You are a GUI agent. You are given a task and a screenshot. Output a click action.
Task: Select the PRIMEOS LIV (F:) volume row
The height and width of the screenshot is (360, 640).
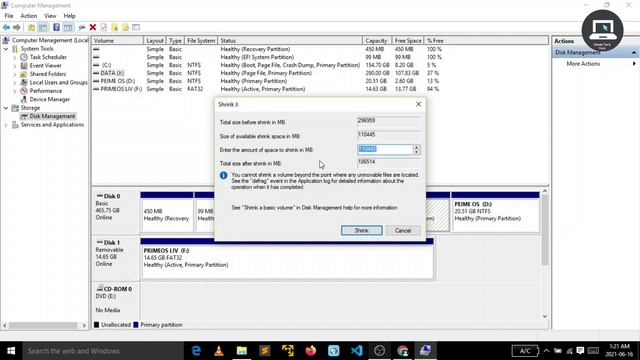pos(268,89)
